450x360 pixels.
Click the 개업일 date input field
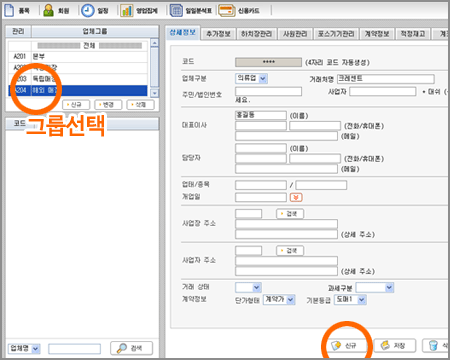coord(261,197)
